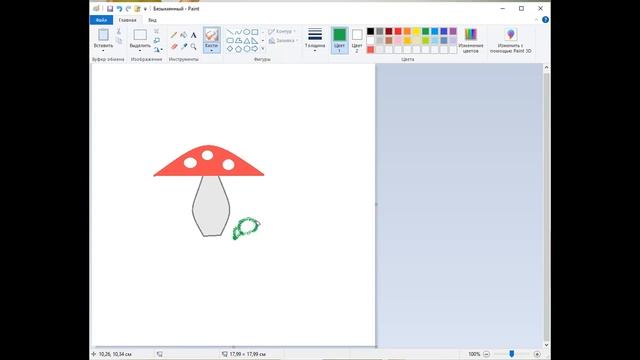Choose the Diamond shape
This screenshot has height=360, width=640.
click(230, 49)
